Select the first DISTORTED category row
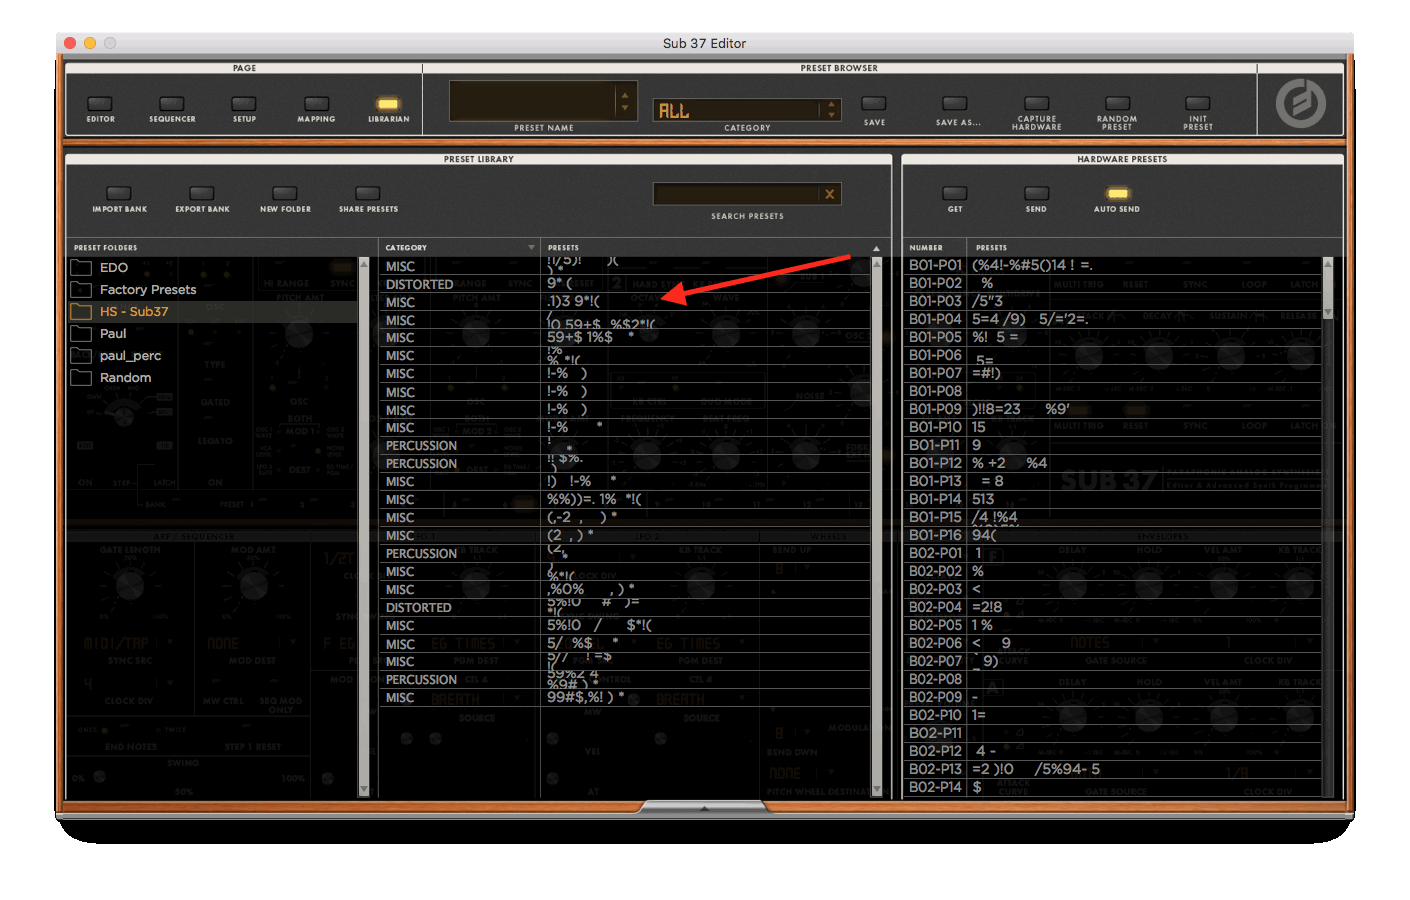 pyautogui.click(x=625, y=285)
